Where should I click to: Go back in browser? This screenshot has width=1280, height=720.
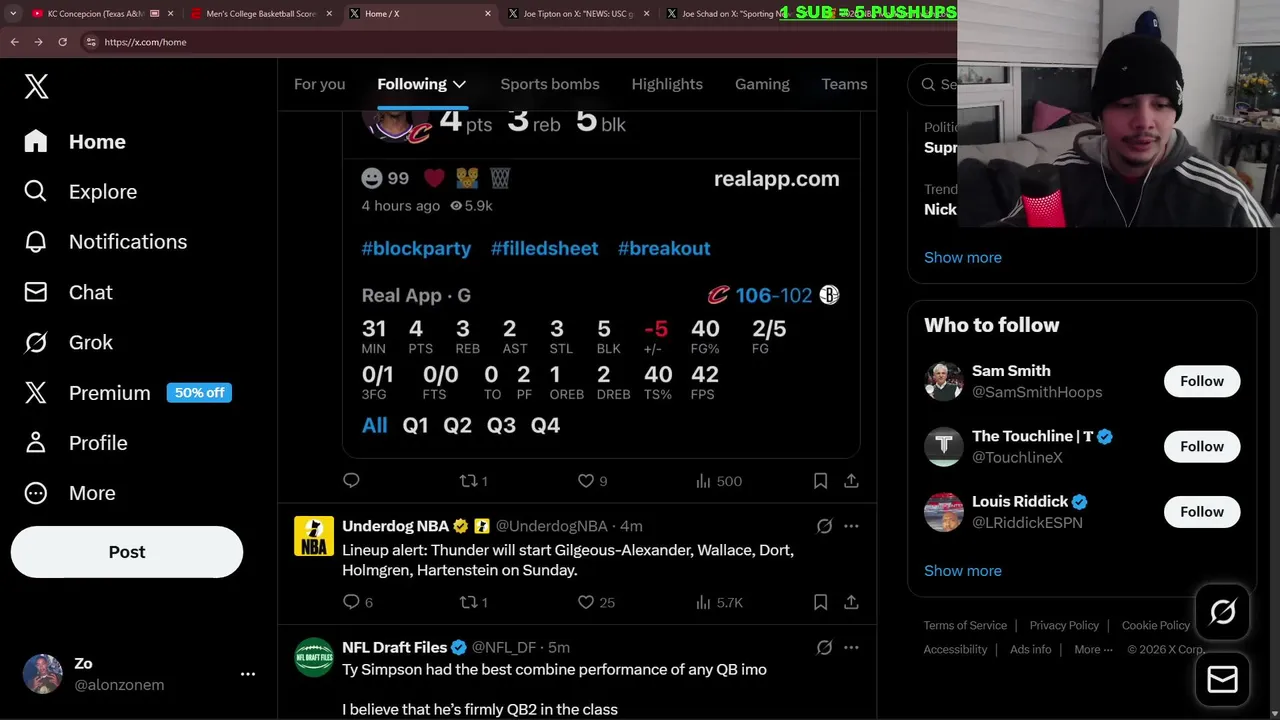14,42
